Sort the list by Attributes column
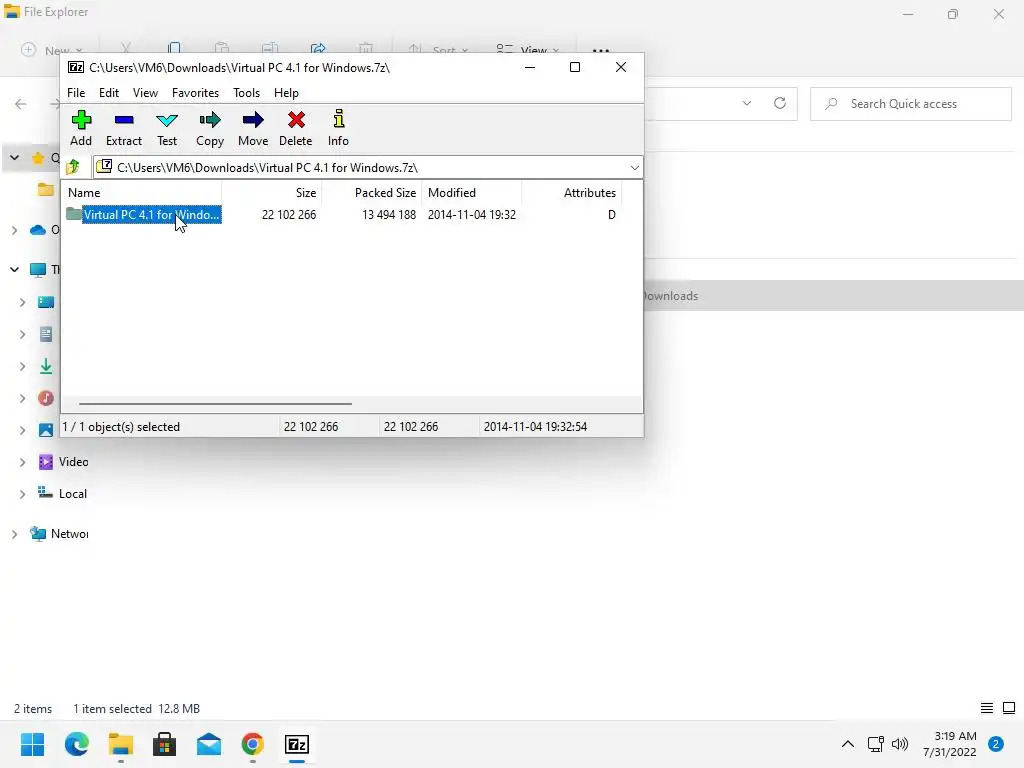The width and height of the screenshot is (1024, 768). [571, 193]
